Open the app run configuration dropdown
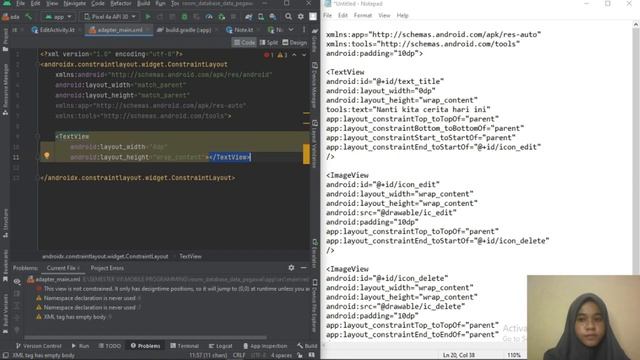The height and width of the screenshot is (360, 640). pos(58,17)
